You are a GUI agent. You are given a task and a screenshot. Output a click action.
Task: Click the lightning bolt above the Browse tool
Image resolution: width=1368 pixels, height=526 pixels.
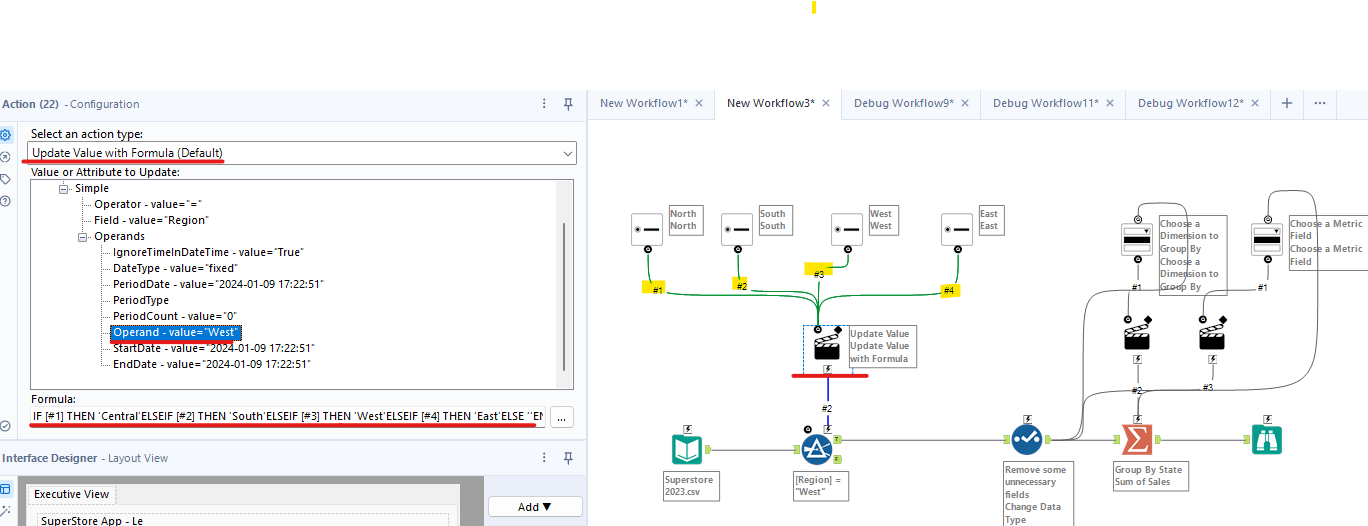click(x=1267, y=419)
